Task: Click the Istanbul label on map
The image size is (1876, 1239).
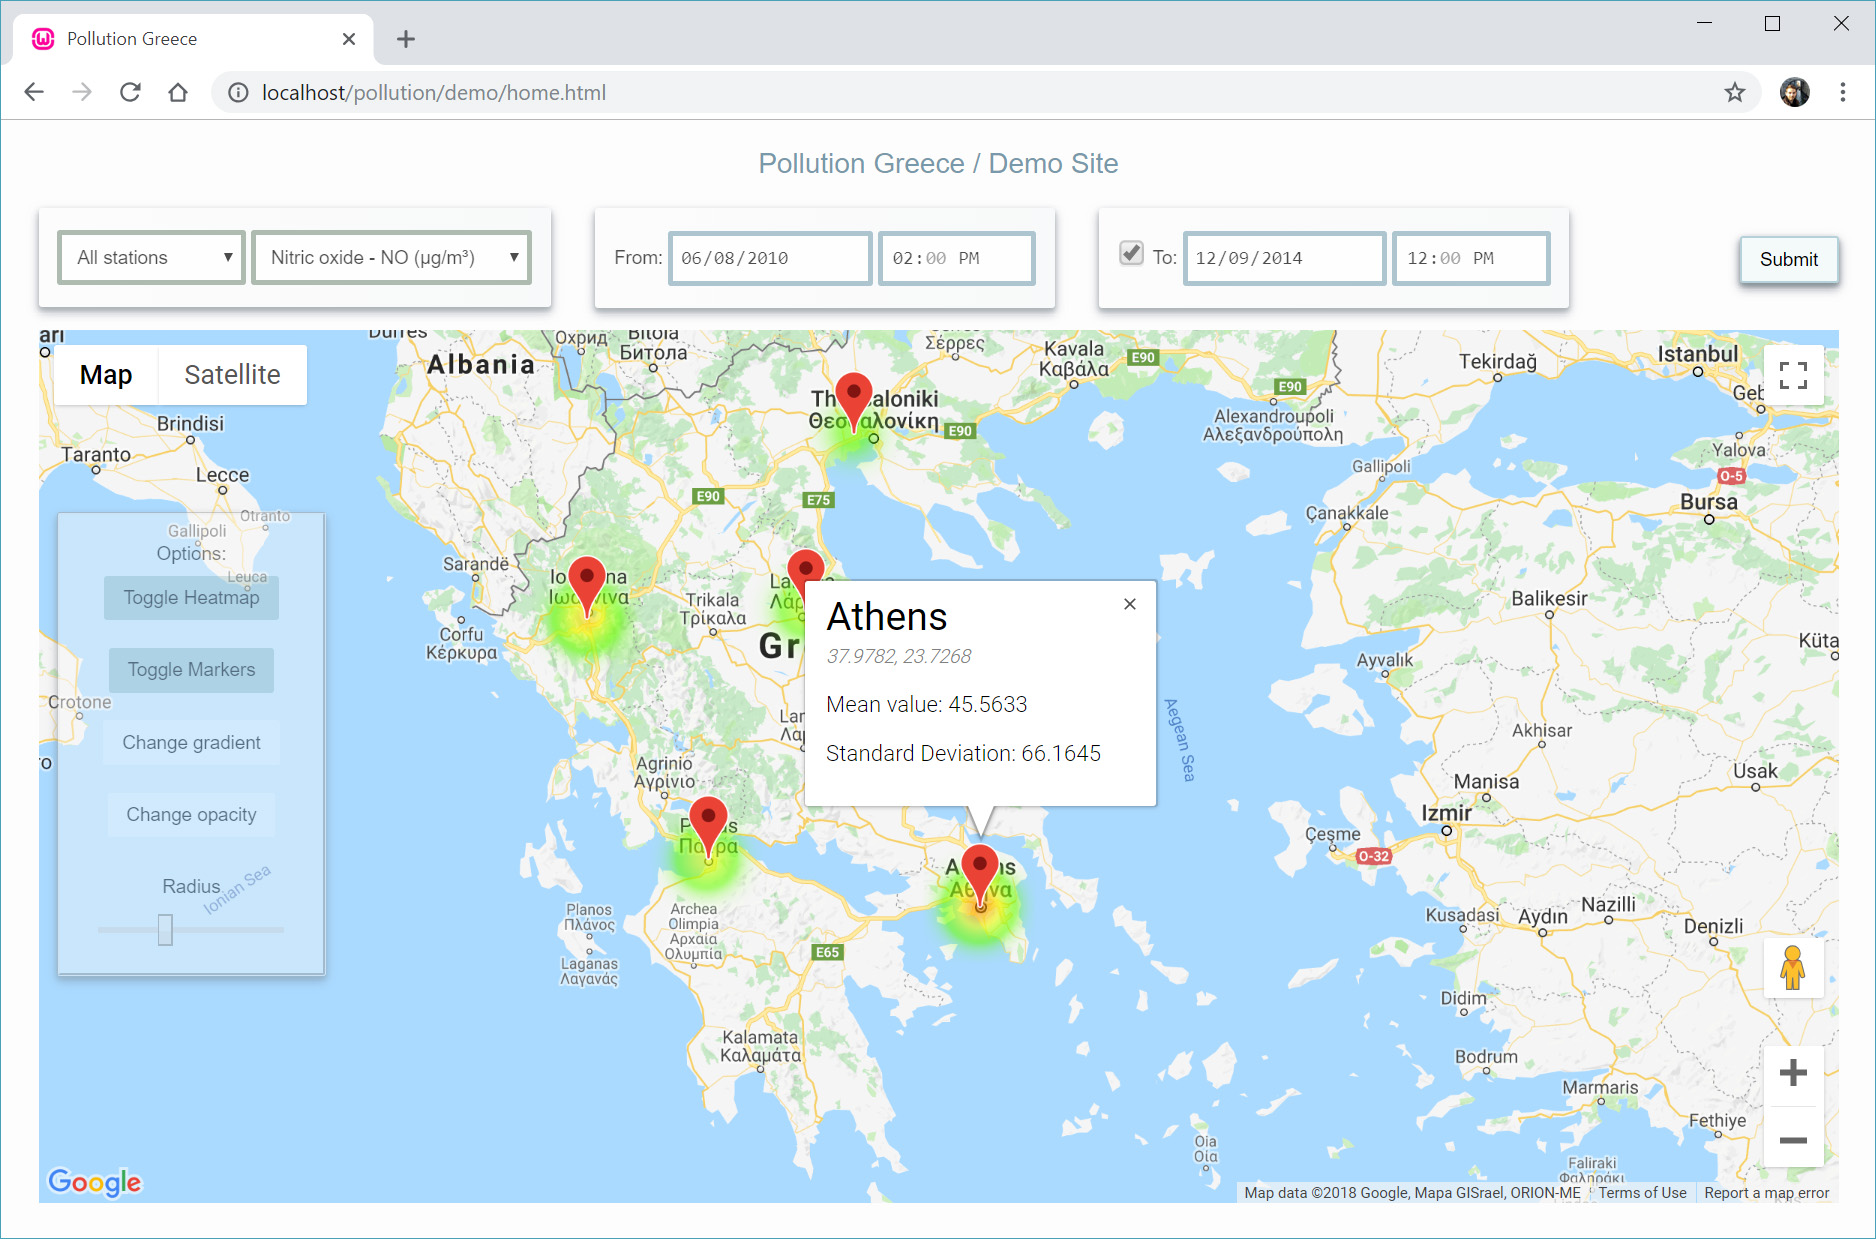Action: (x=1697, y=354)
